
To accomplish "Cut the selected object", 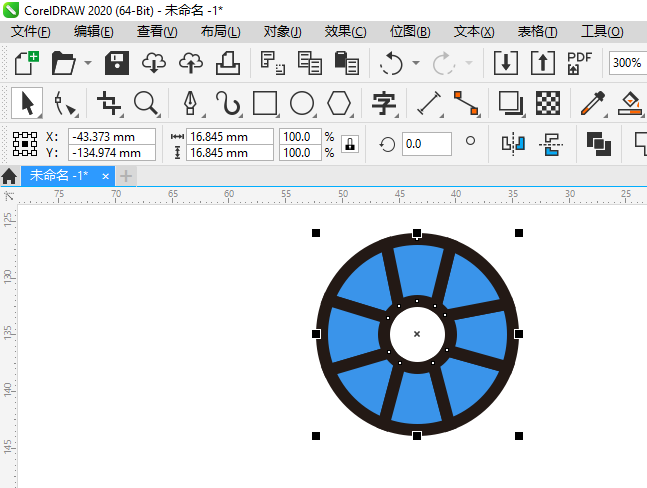I will [273, 63].
